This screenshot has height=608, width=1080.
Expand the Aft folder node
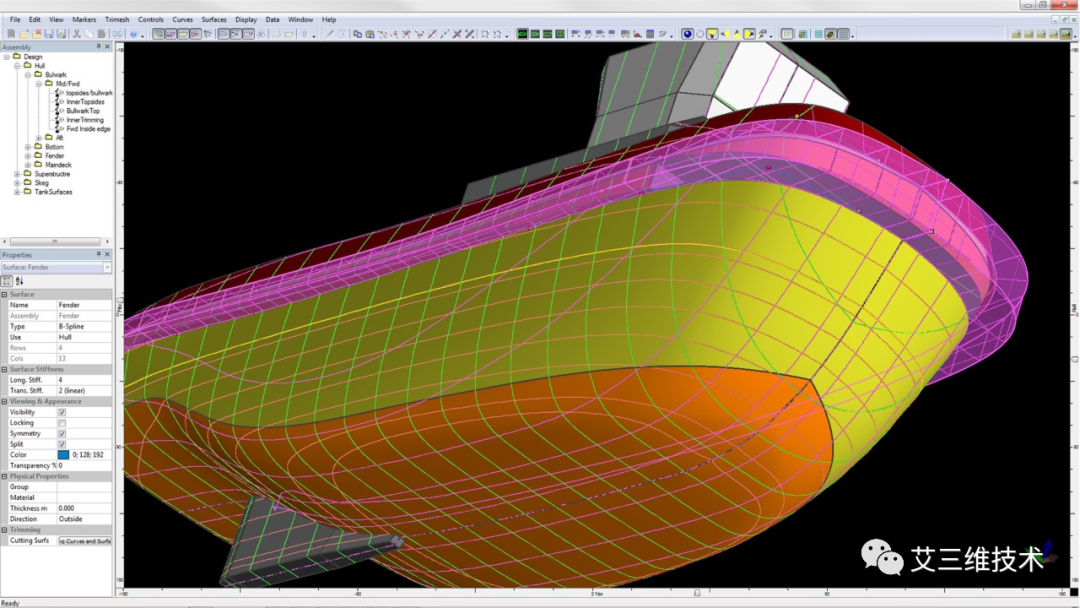pyautogui.click(x=39, y=138)
